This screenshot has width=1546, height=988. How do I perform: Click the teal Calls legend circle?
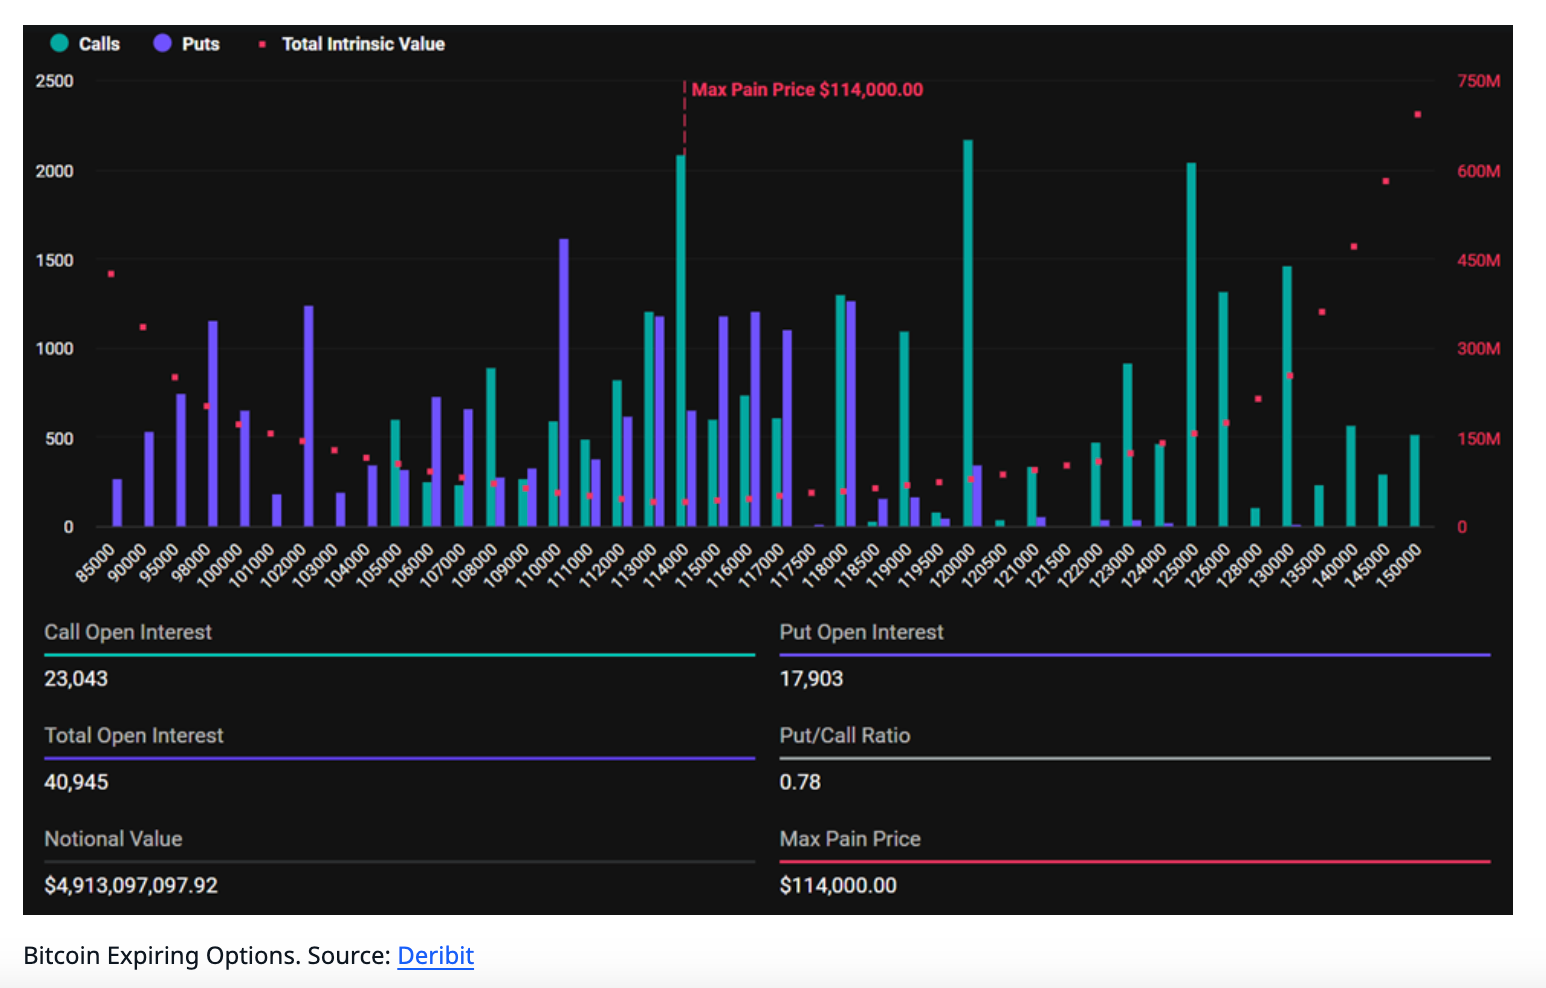59,43
